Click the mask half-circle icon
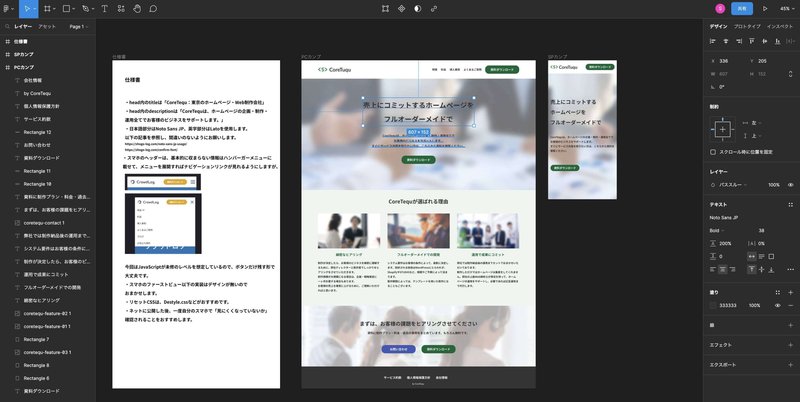Screen dimensions: 800x402 point(418,9)
